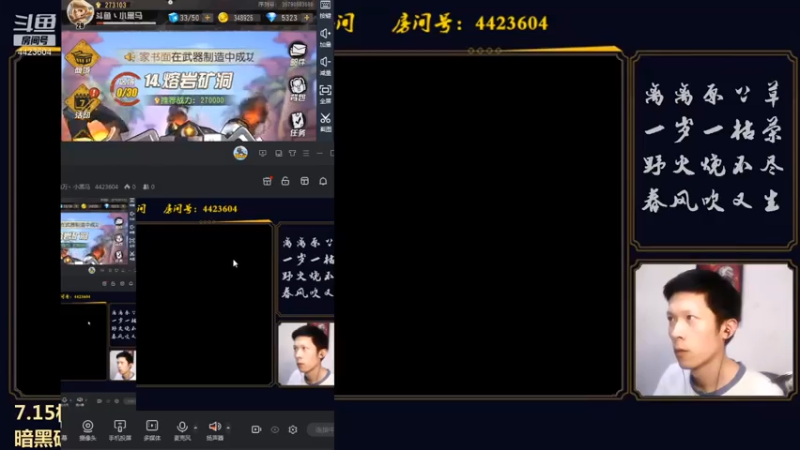Toggle the lock icon in the streaming toolbar
Screen dimensions: 800x450
285,181
